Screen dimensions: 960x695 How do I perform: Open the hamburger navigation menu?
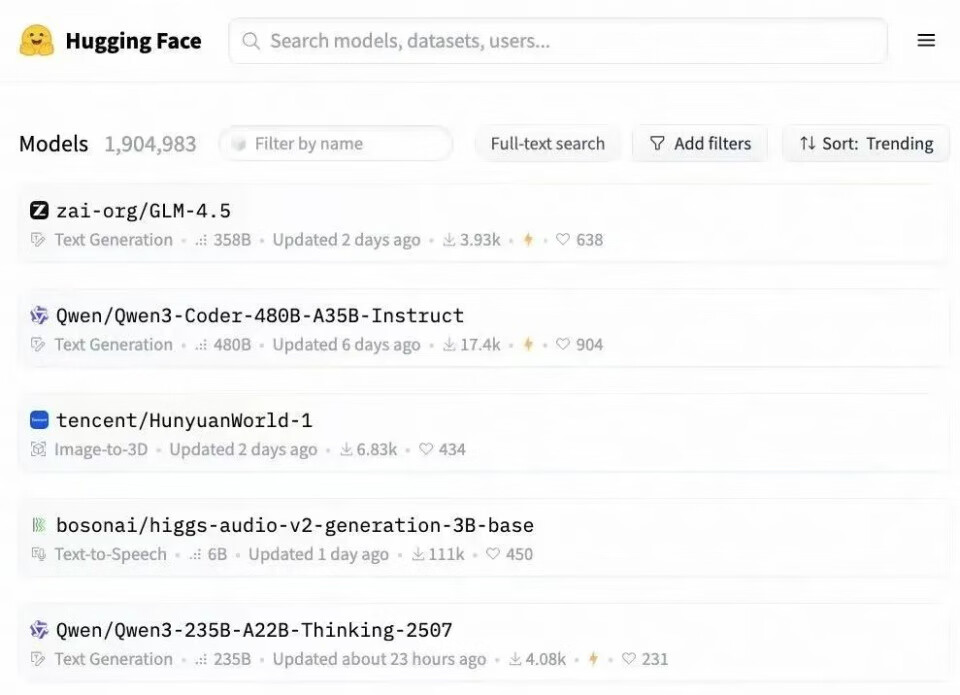coord(926,41)
